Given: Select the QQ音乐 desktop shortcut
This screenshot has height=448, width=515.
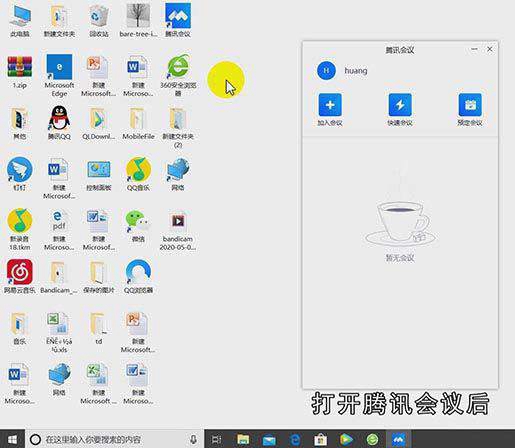Looking at the screenshot, I should click(138, 174).
